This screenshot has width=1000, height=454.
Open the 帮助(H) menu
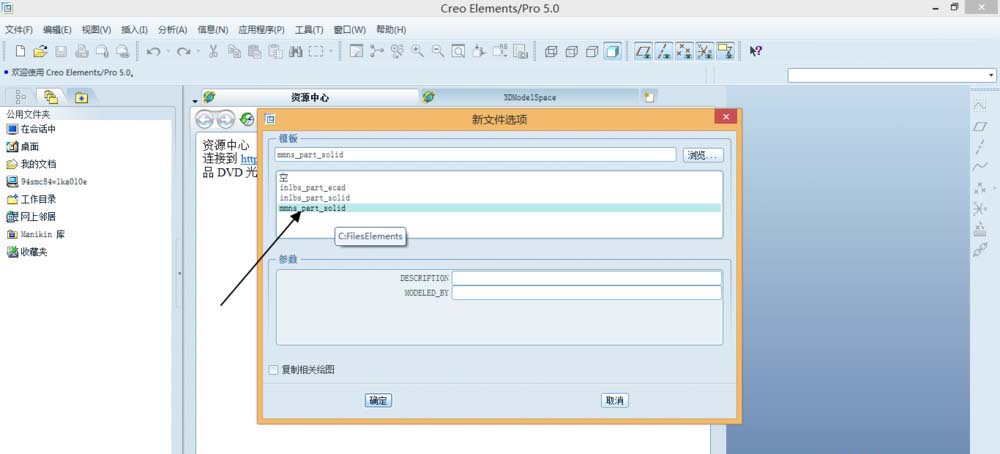[x=391, y=30]
